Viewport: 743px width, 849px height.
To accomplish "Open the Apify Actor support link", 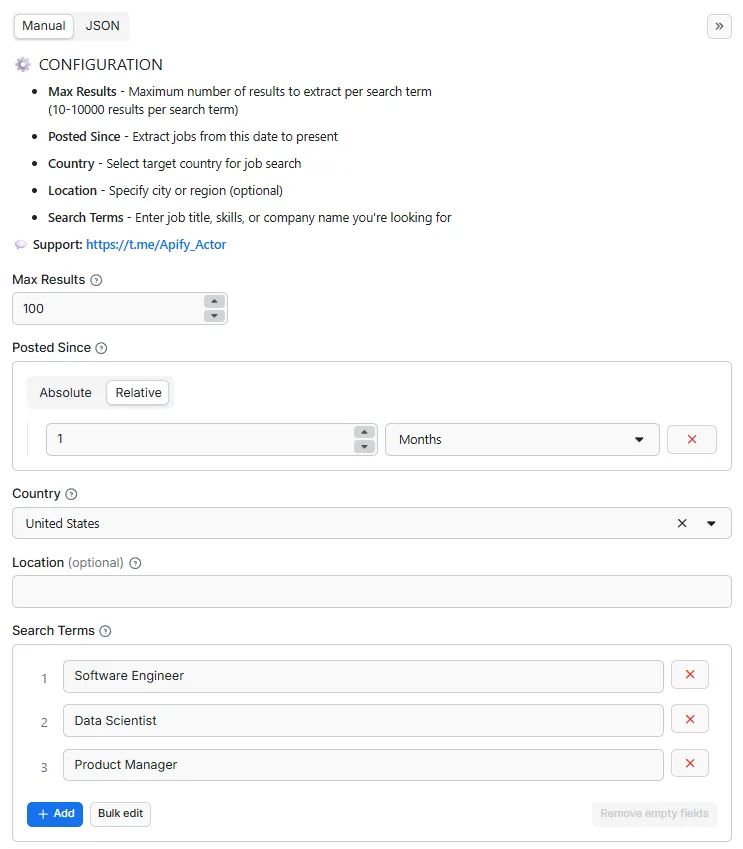I will (156, 243).
